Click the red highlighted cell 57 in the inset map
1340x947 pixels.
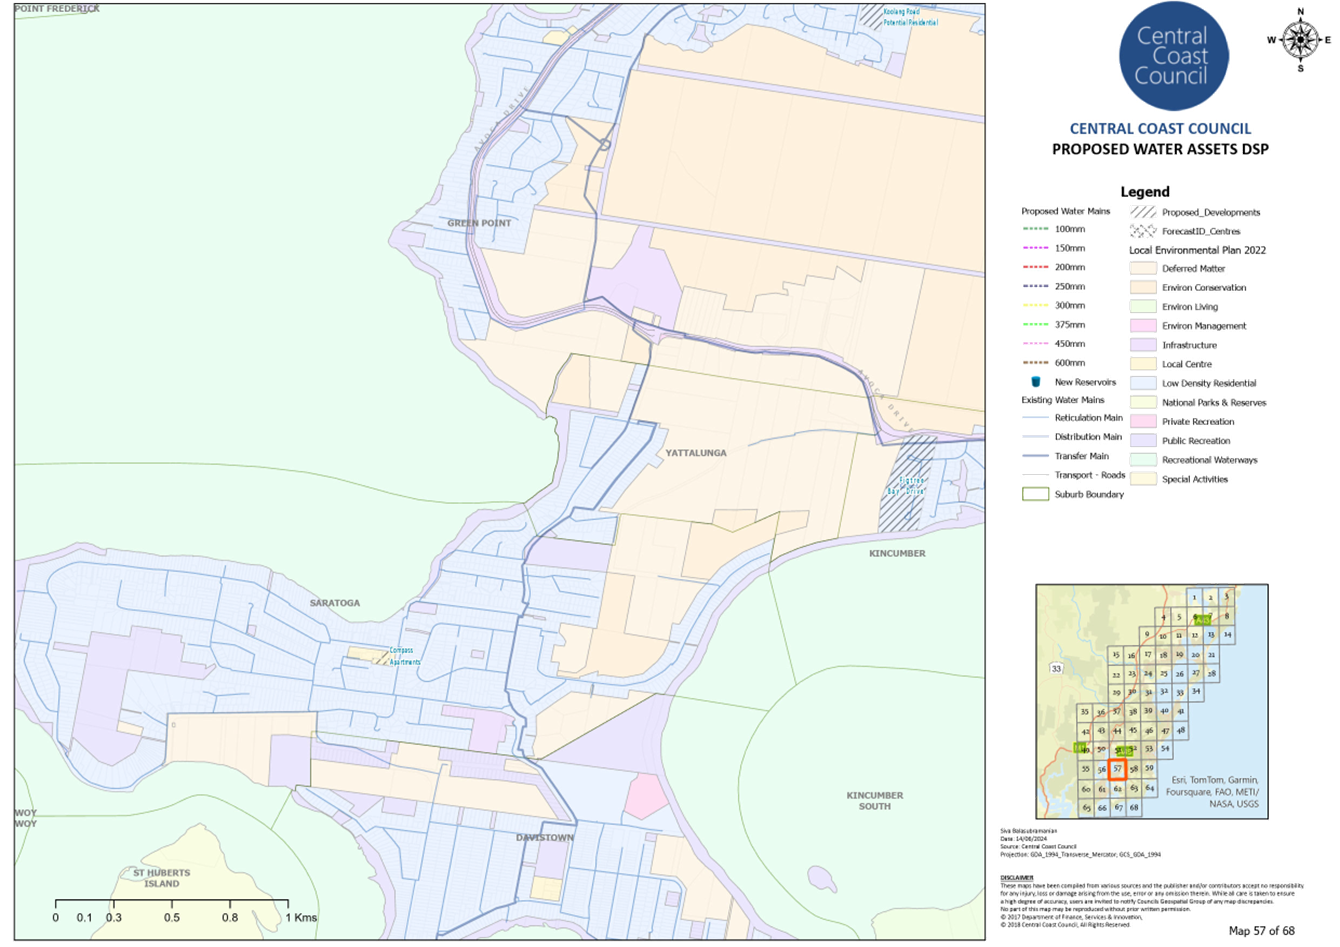click(x=1118, y=769)
